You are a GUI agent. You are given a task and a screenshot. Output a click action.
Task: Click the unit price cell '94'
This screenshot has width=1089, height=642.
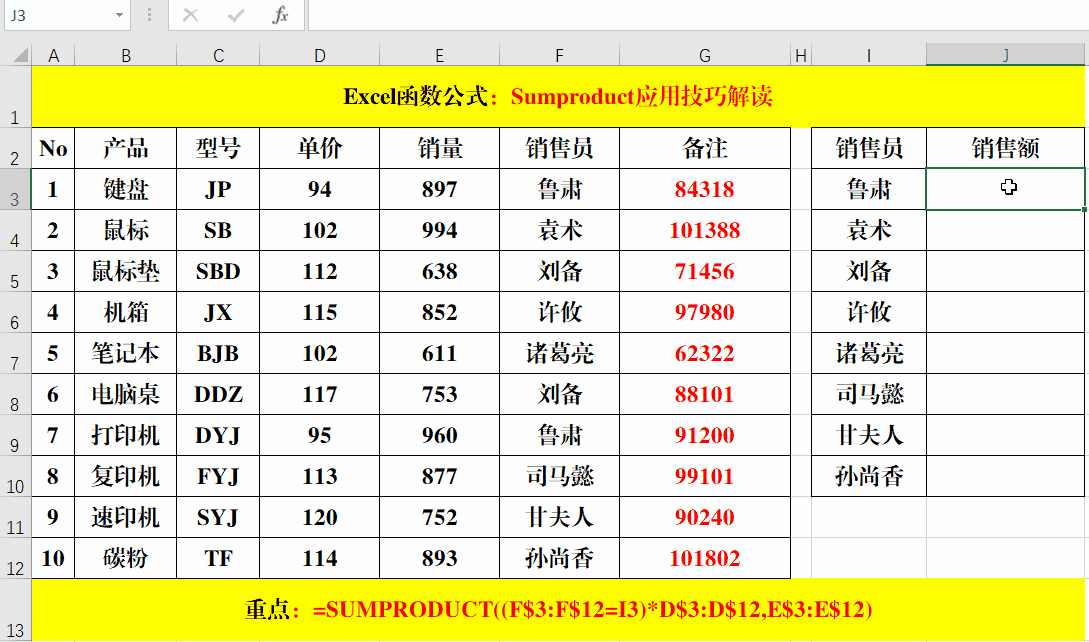(319, 189)
